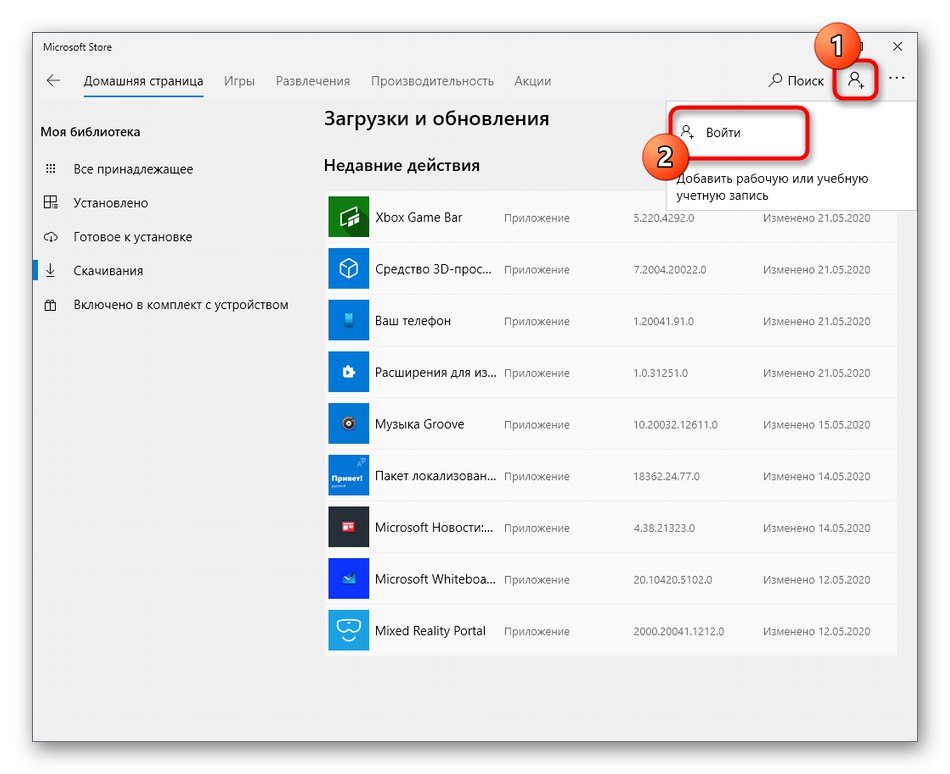Click the Groove Music app icon

point(348,424)
